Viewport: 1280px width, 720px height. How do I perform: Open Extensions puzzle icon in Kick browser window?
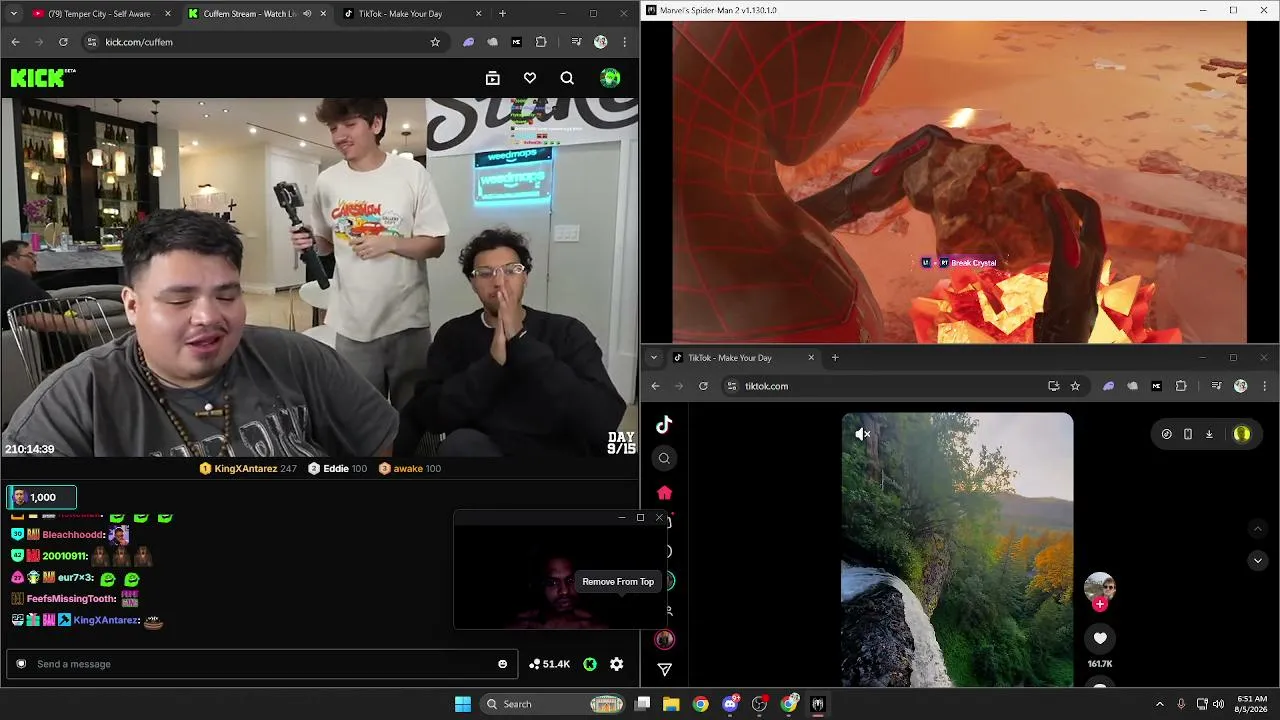pyautogui.click(x=541, y=42)
